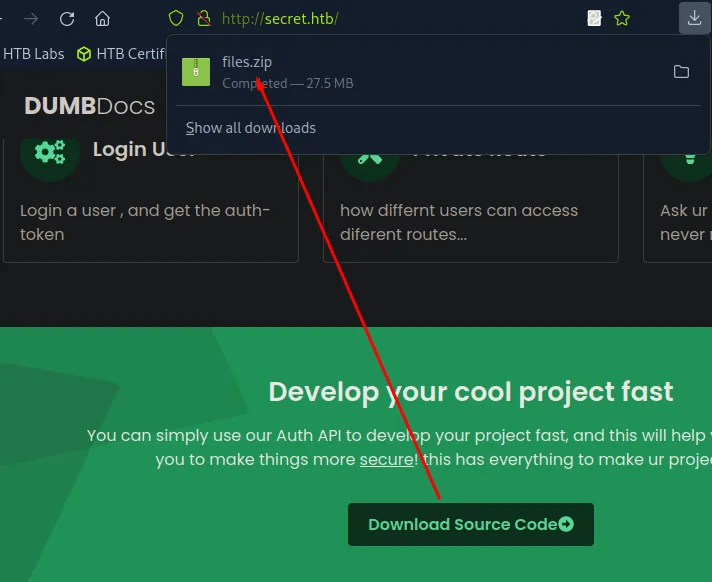
Task: Open the HTB Labs bookmark
Action: point(33,54)
